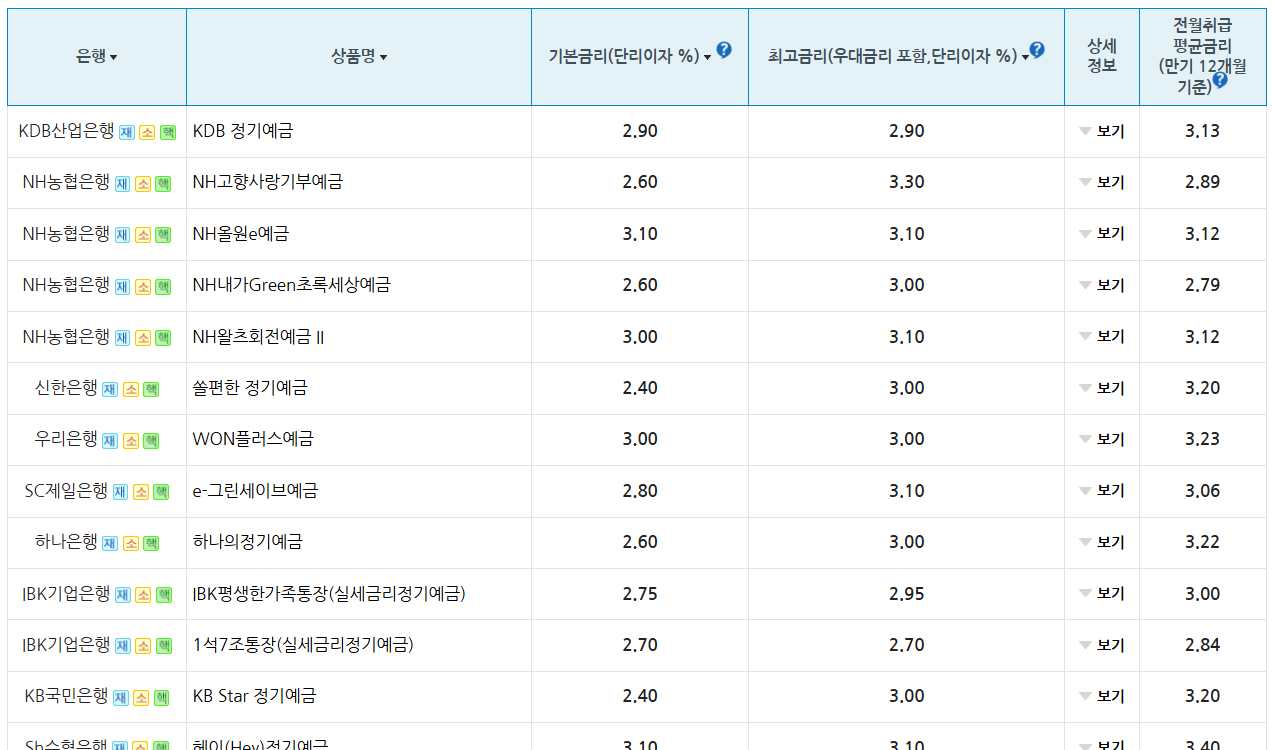Sort by 기본금리(단리이자 %) column
Image resolution: width=1273 pixels, height=750 pixels.
point(630,57)
